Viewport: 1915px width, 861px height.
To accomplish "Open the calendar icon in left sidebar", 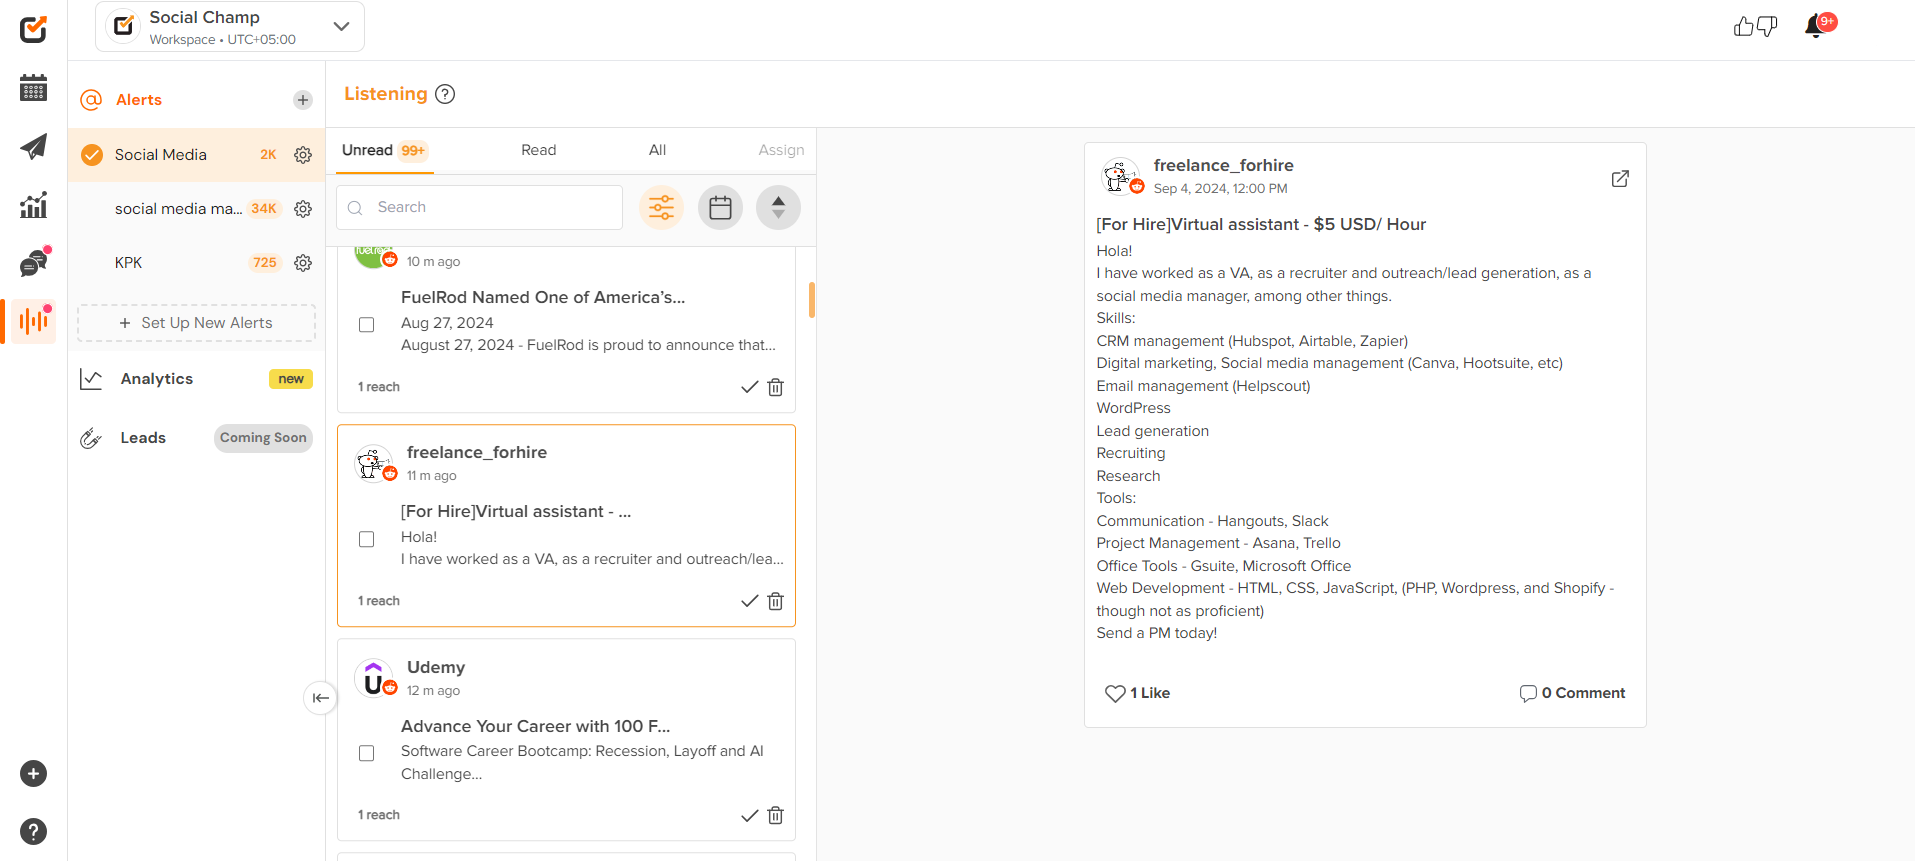I will (33, 88).
